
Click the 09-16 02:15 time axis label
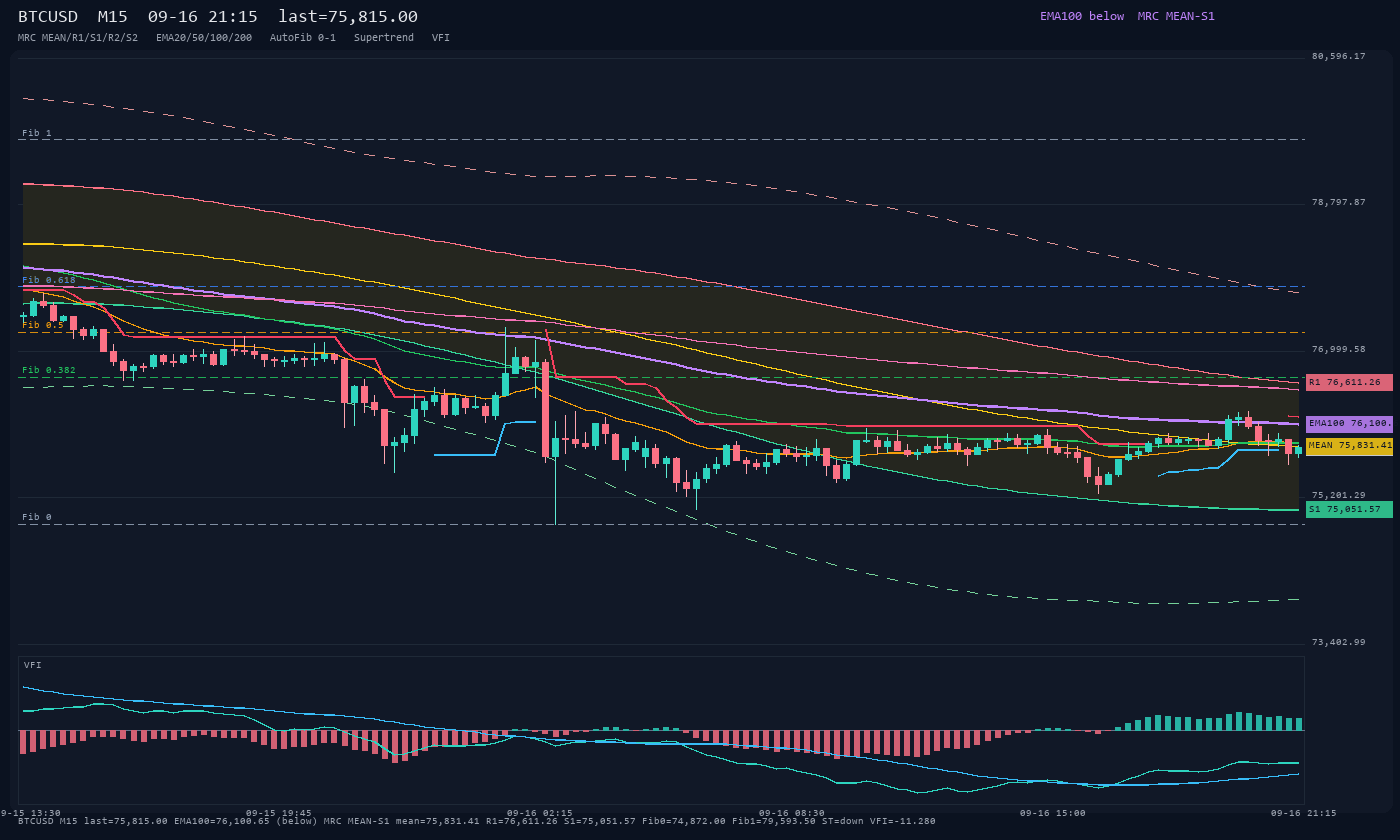click(540, 813)
